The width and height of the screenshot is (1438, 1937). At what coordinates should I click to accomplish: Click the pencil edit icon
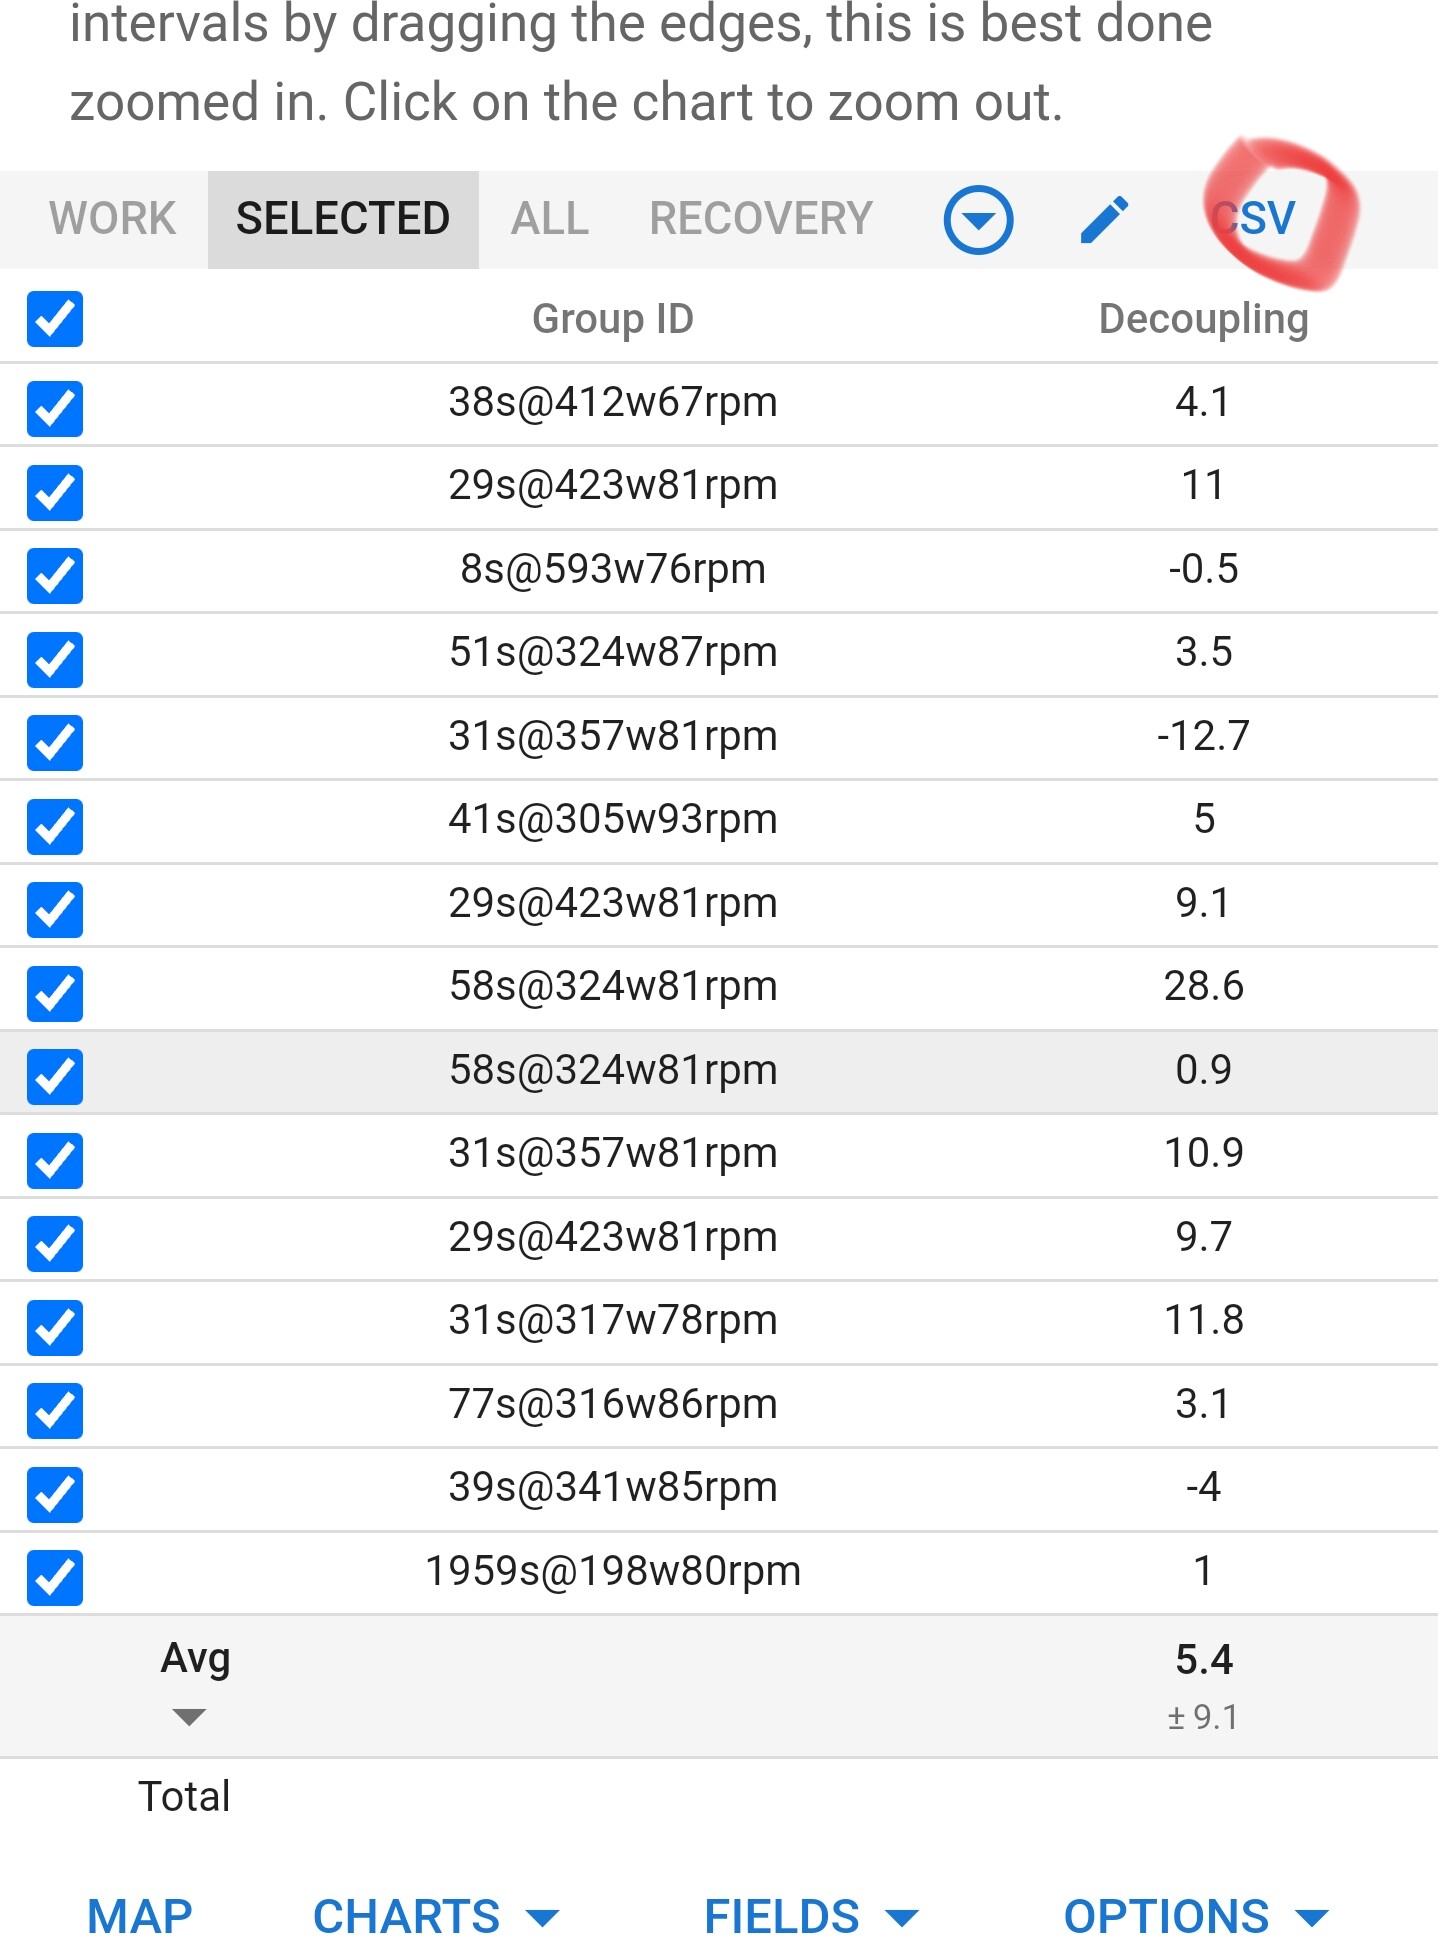(x=1105, y=219)
